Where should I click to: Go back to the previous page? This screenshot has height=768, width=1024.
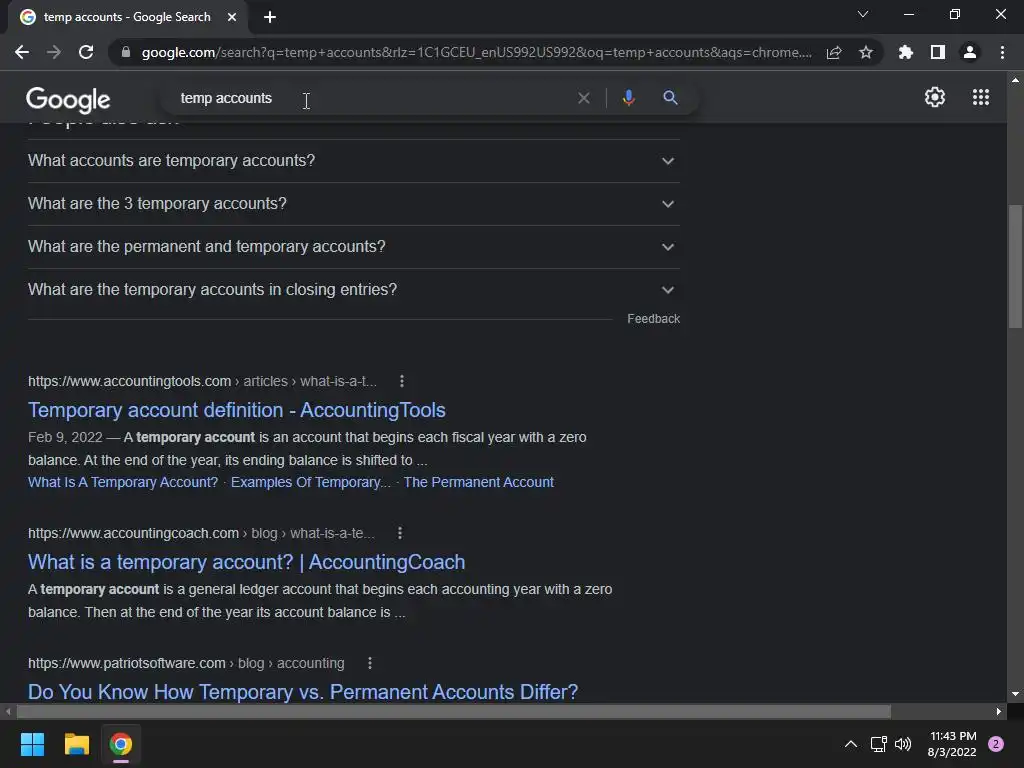[22, 52]
